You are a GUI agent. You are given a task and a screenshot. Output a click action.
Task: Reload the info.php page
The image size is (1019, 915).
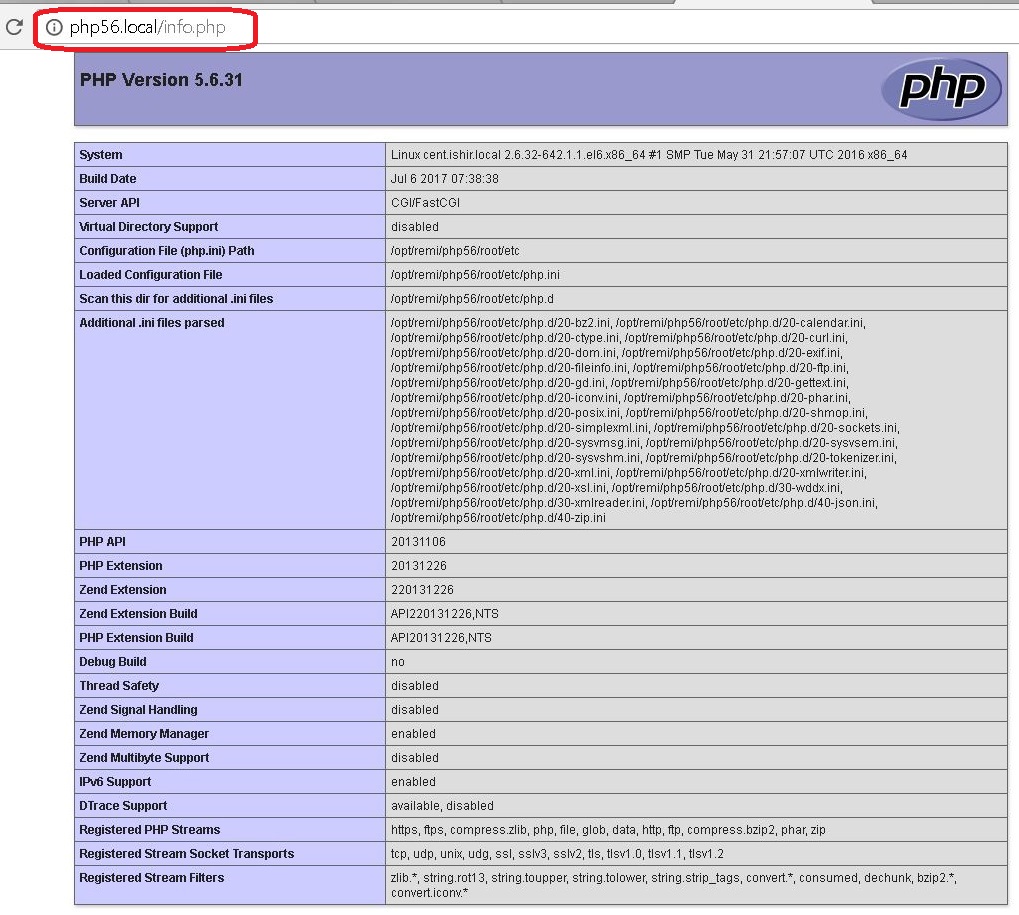click(x=13, y=28)
